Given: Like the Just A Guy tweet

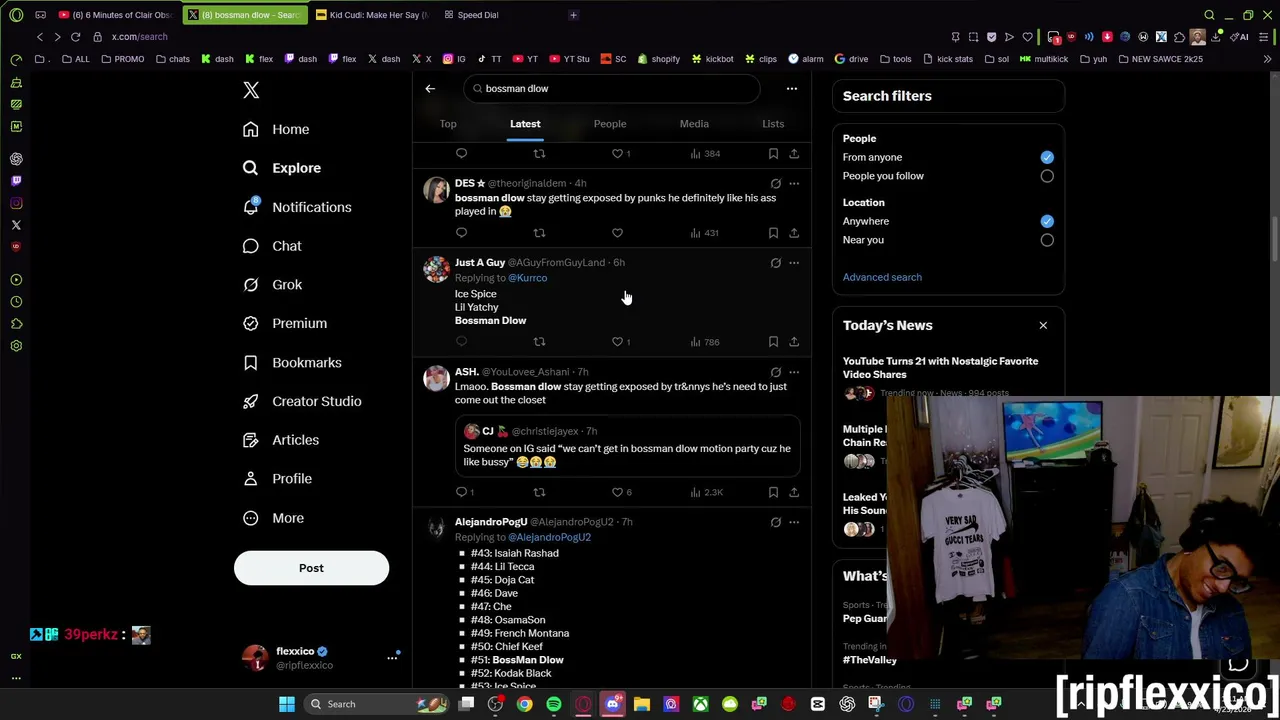Looking at the screenshot, I should [617, 342].
